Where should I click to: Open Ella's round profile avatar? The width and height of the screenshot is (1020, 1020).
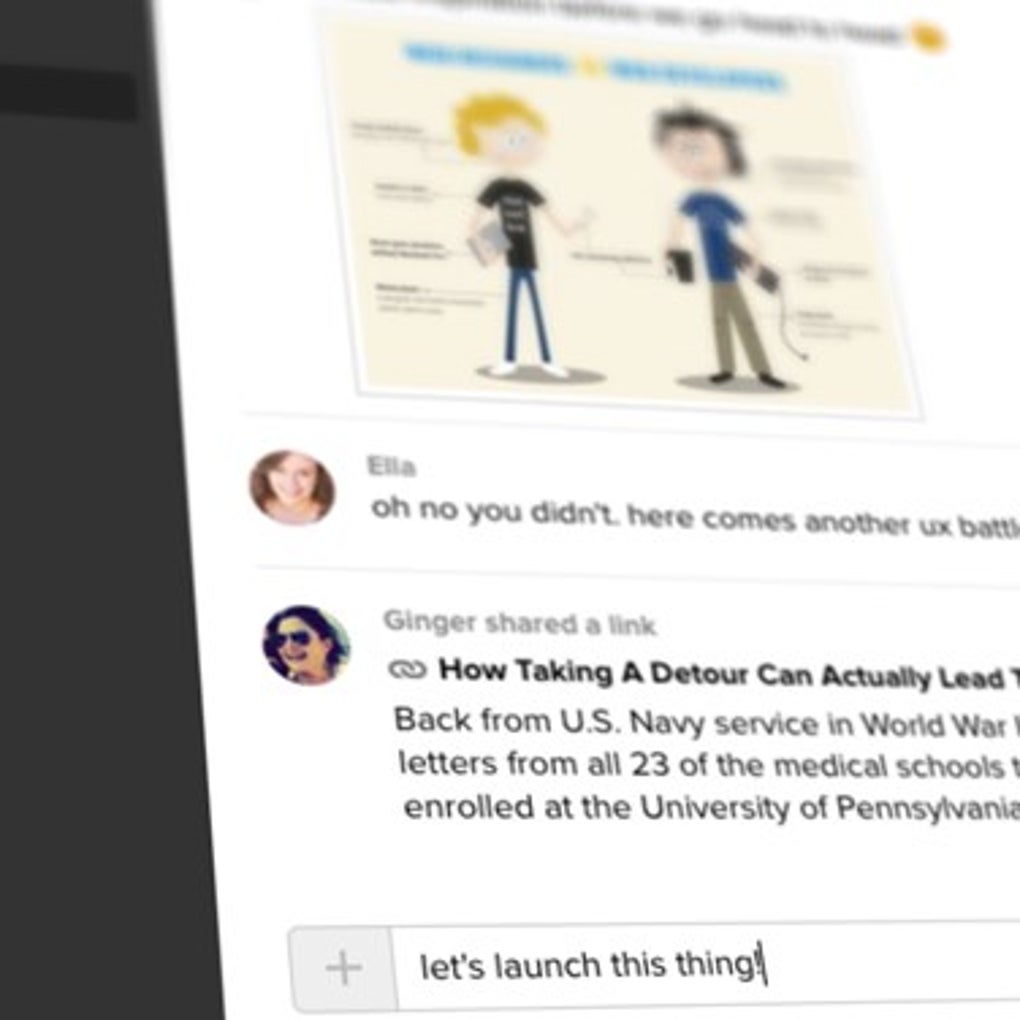pyautogui.click(x=292, y=488)
